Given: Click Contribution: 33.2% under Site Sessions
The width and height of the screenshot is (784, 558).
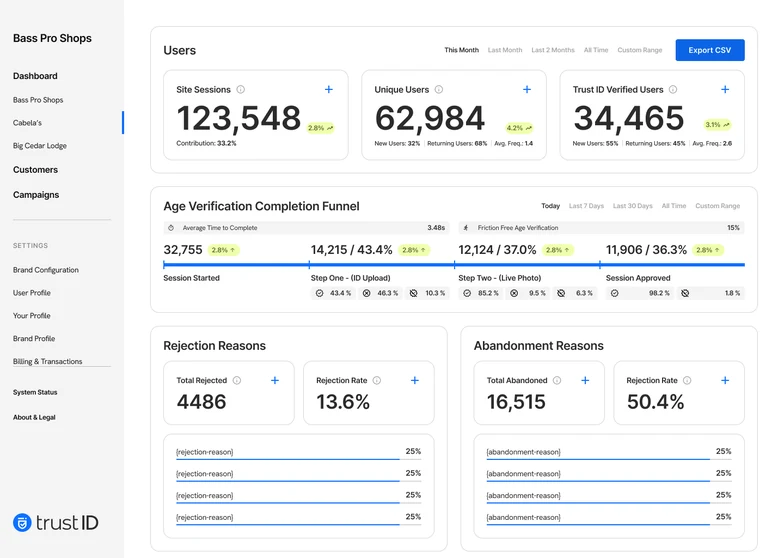Looking at the screenshot, I should [x=206, y=144].
